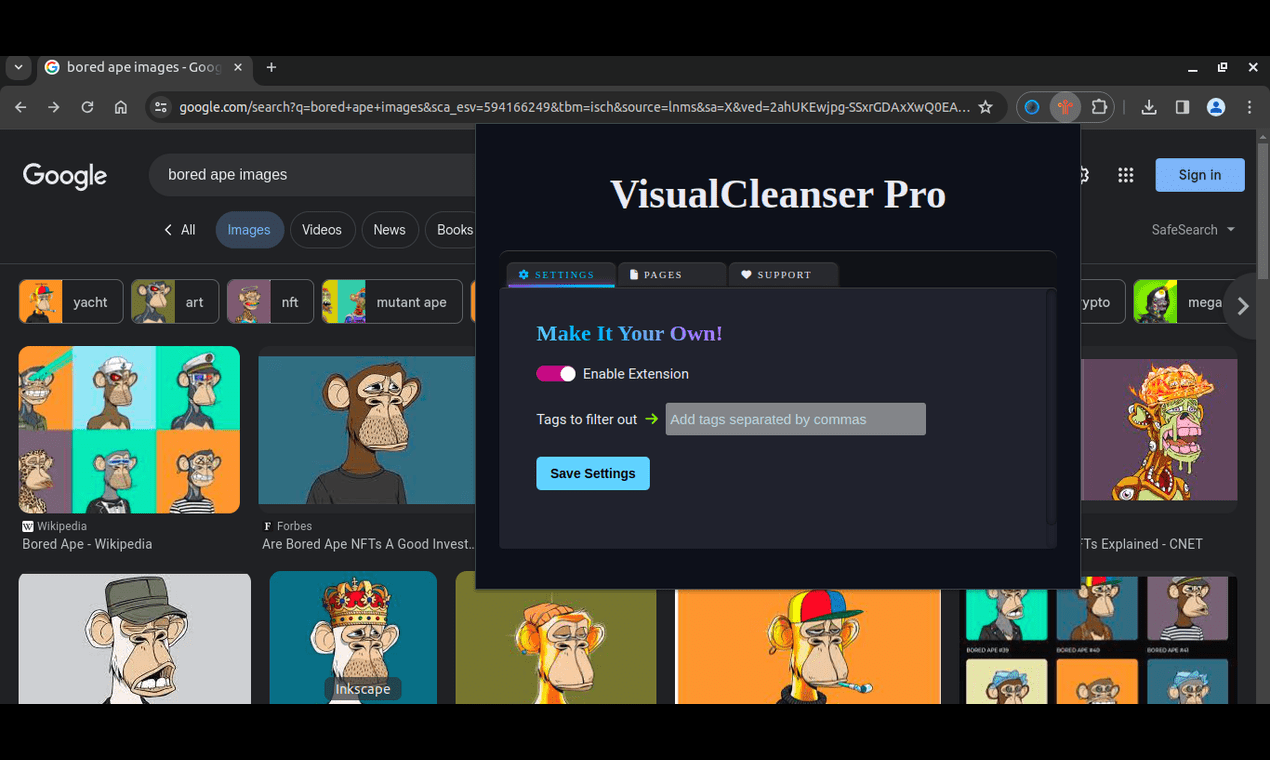This screenshot has height=760, width=1270.
Task: Open the propeller hat ape thumbnail
Action: click(808, 646)
